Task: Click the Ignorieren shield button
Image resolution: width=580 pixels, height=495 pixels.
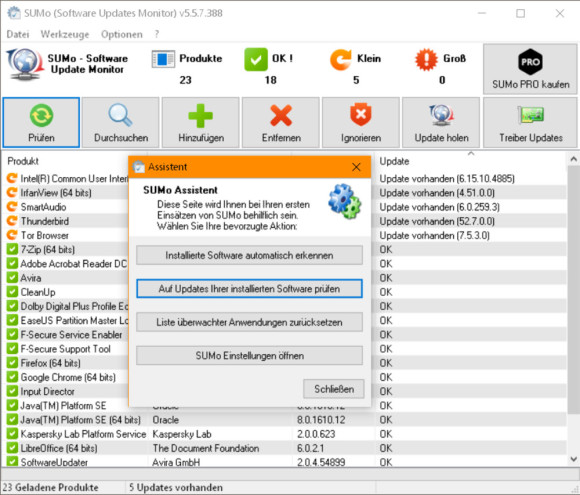Action: click(361, 122)
